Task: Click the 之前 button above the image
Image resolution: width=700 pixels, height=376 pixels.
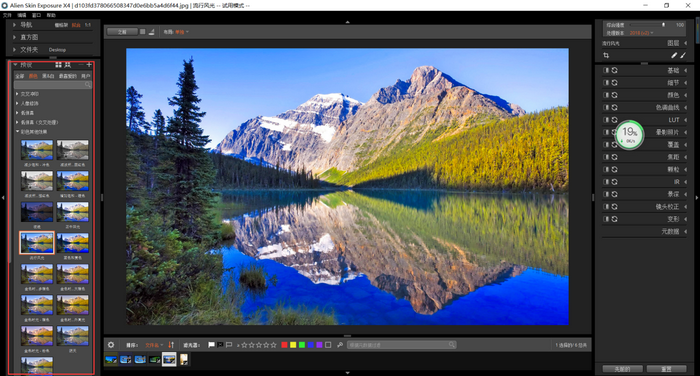Action: click(122, 32)
